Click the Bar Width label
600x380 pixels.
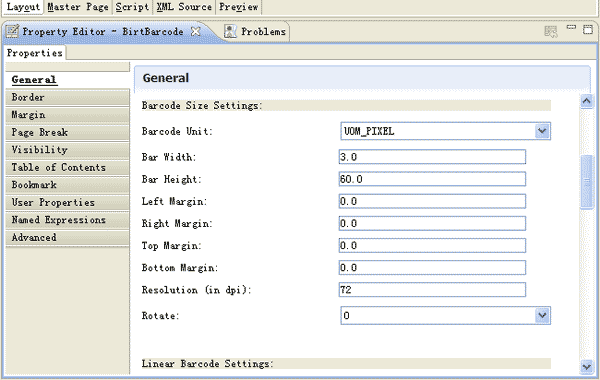169,157
